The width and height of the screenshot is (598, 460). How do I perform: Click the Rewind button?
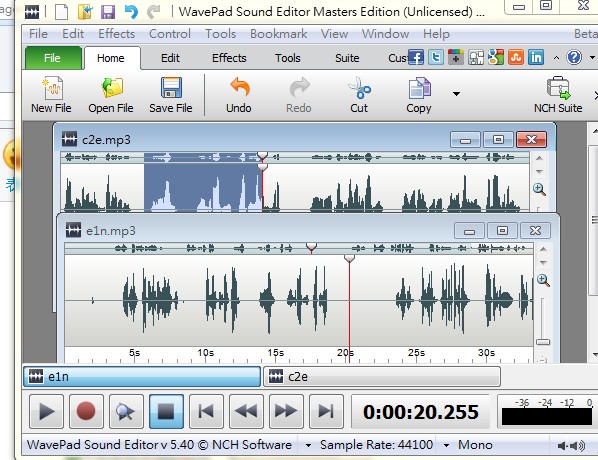click(246, 412)
